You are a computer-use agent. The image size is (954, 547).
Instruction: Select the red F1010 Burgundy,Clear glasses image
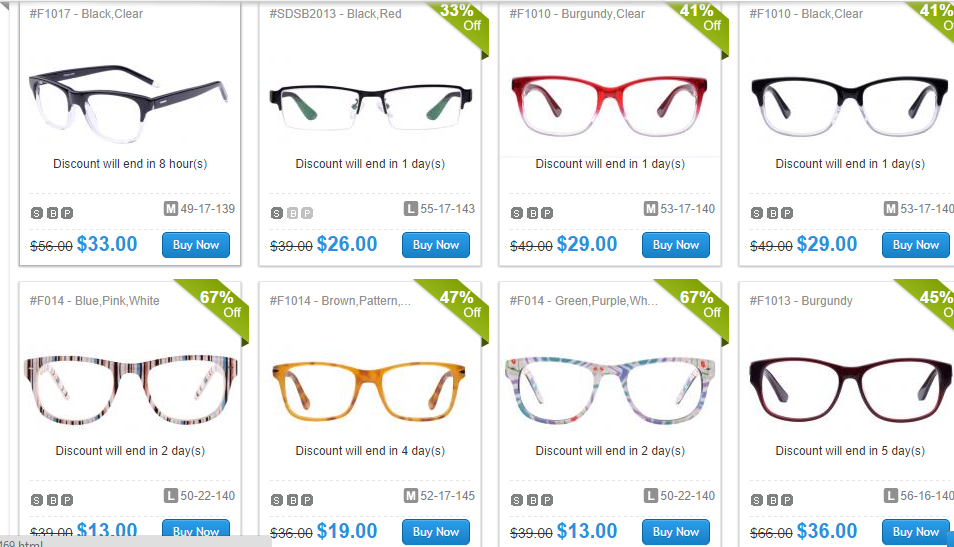(x=610, y=105)
